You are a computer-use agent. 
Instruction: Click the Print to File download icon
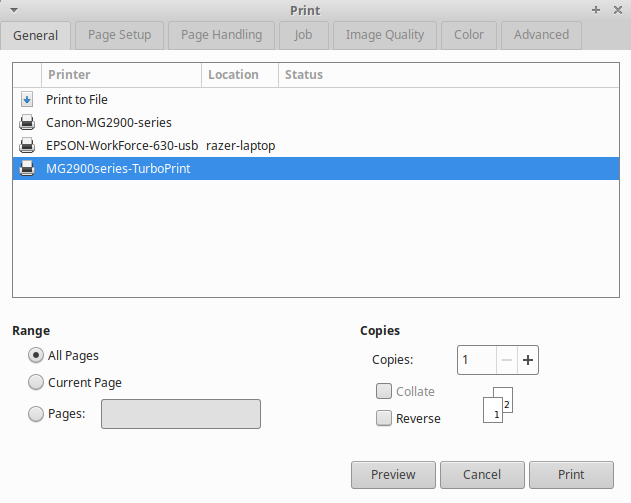click(x=27, y=100)
